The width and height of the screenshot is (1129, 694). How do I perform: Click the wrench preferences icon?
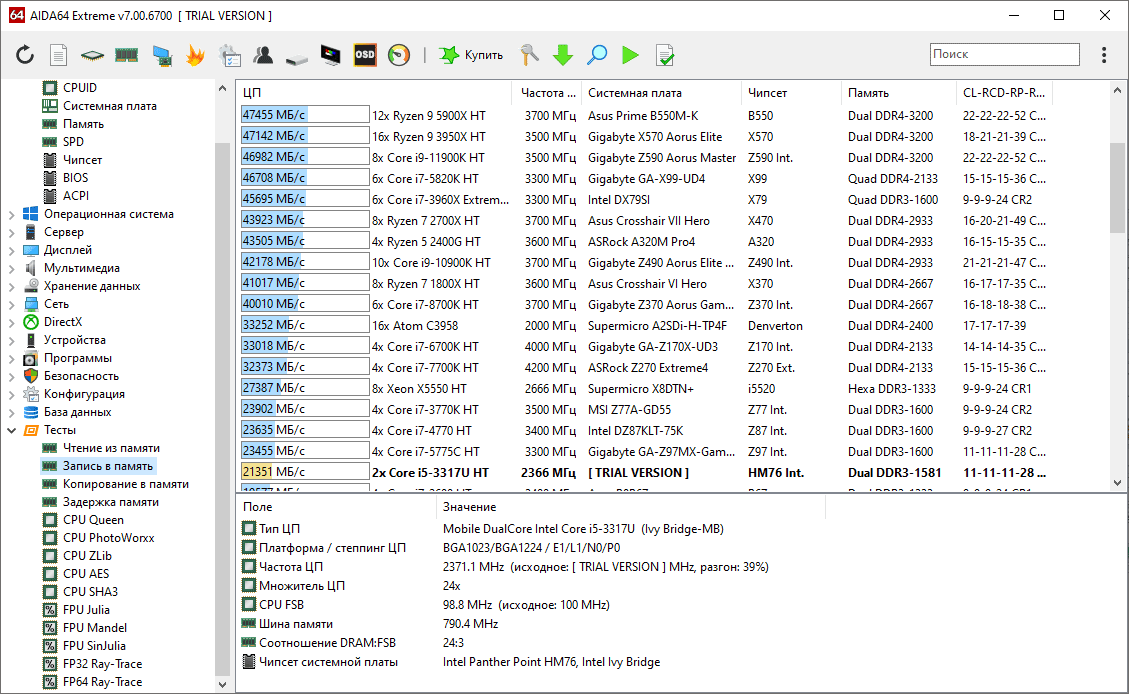529,55
